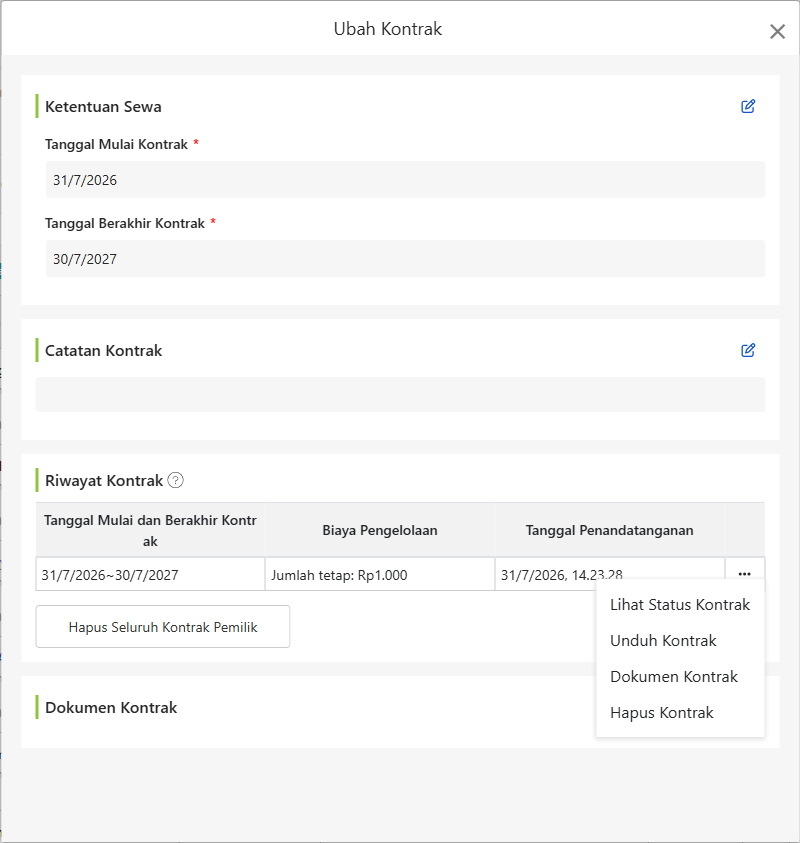The height and width of the screenshot is (843, 800).
Task: Show help for Riwayat Kontrak
Action: [x=175, y=480]
